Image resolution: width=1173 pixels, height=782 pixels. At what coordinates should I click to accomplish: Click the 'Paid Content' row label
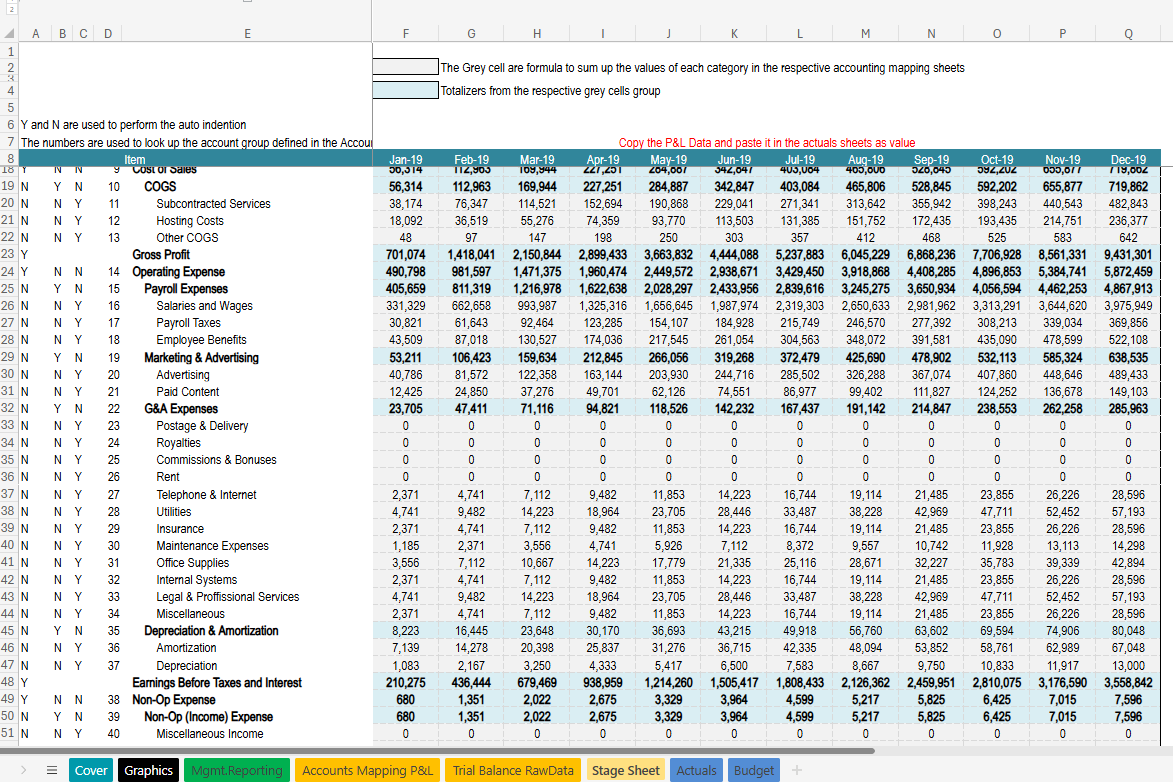[188, 391]
